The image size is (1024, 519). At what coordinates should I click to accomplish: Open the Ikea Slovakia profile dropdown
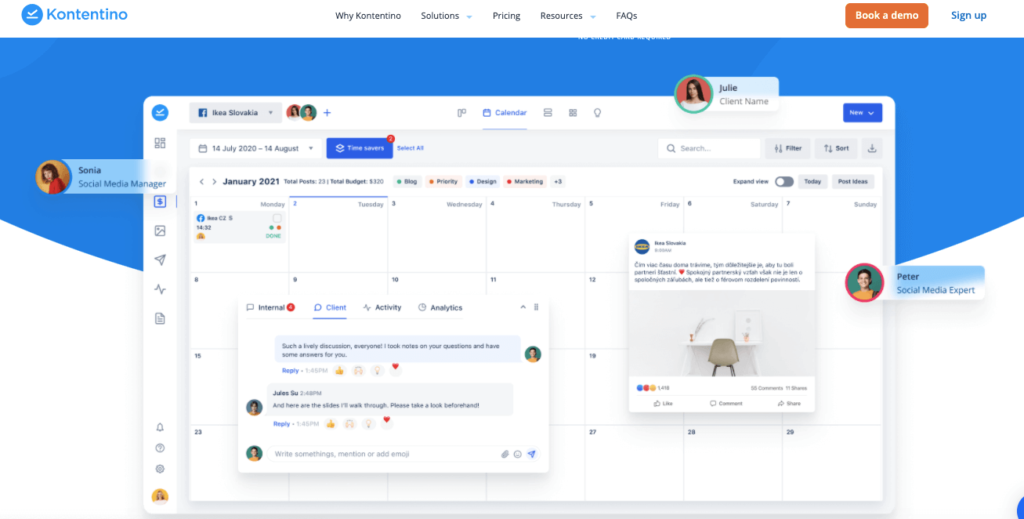[236, 113]
